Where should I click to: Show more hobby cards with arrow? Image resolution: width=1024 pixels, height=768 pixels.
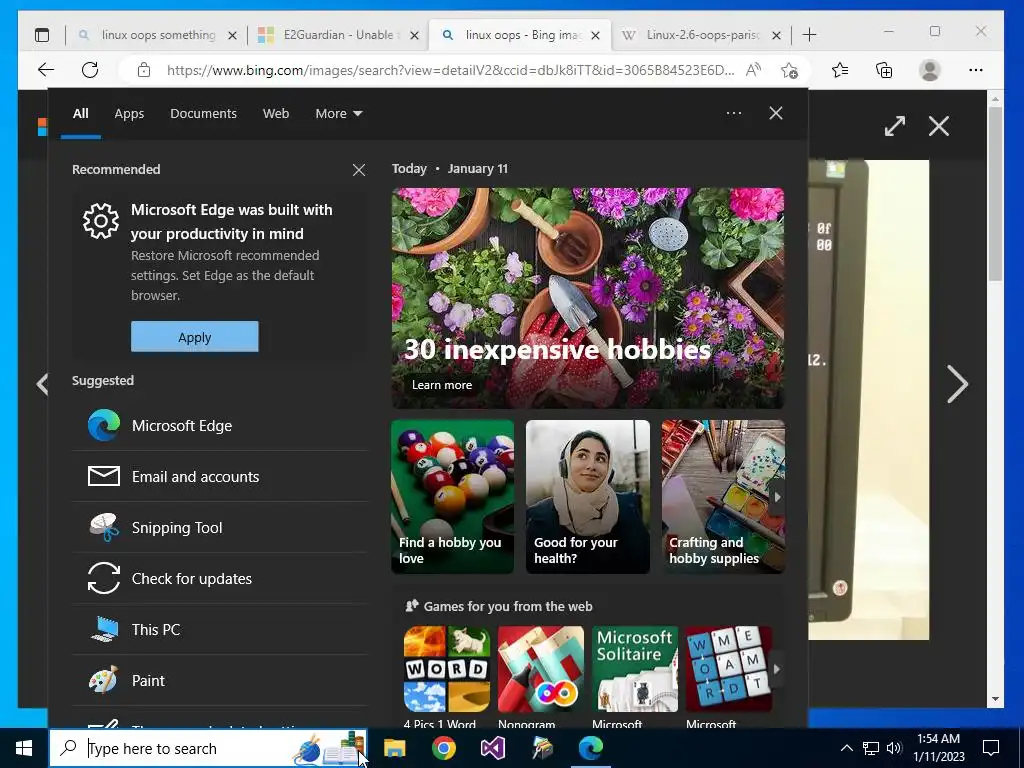[777, 497]
